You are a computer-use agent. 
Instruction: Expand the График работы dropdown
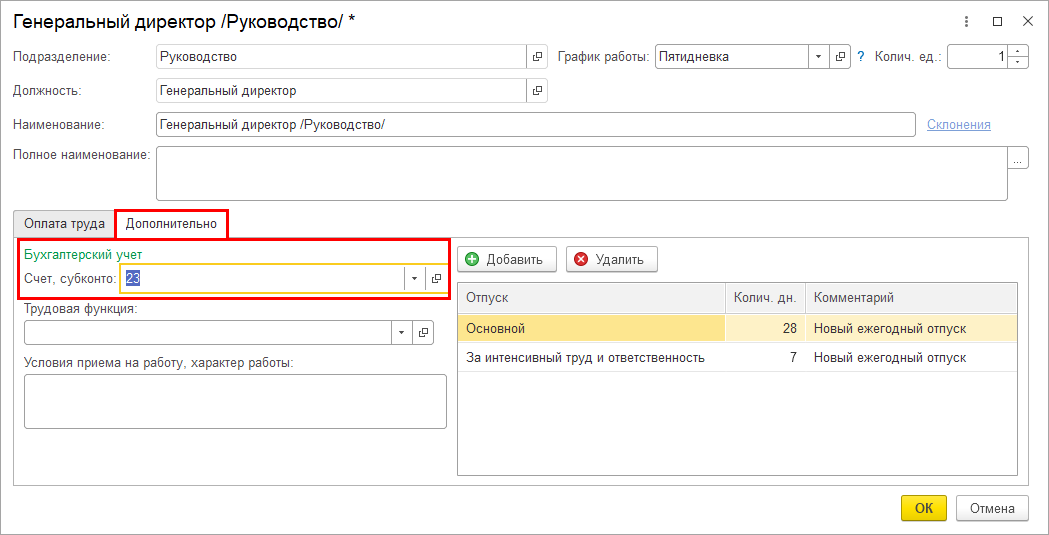tap(819, 57)
